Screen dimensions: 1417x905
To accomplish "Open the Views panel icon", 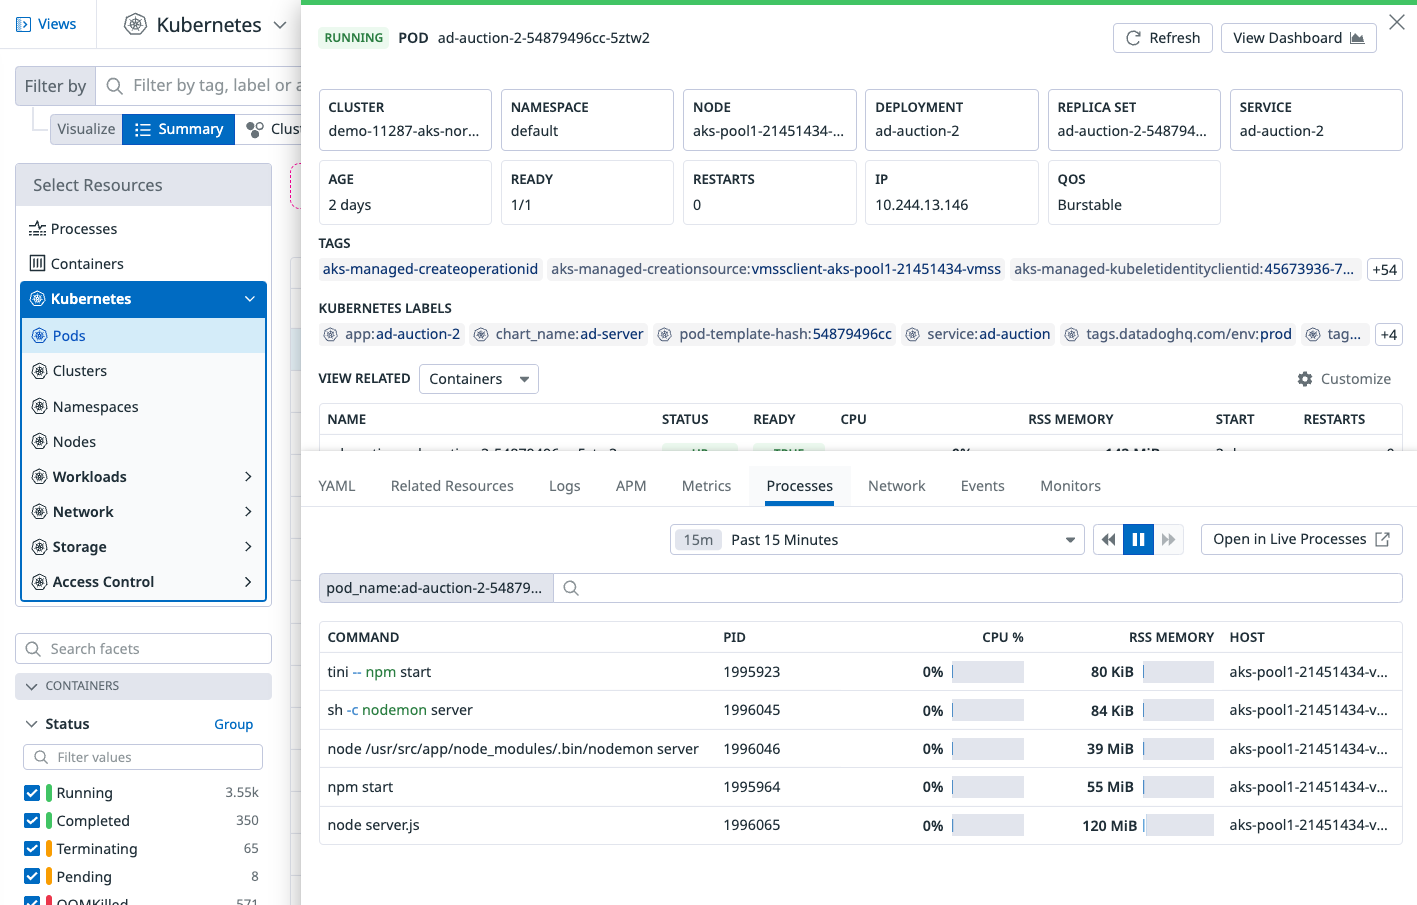I will 24,24.
